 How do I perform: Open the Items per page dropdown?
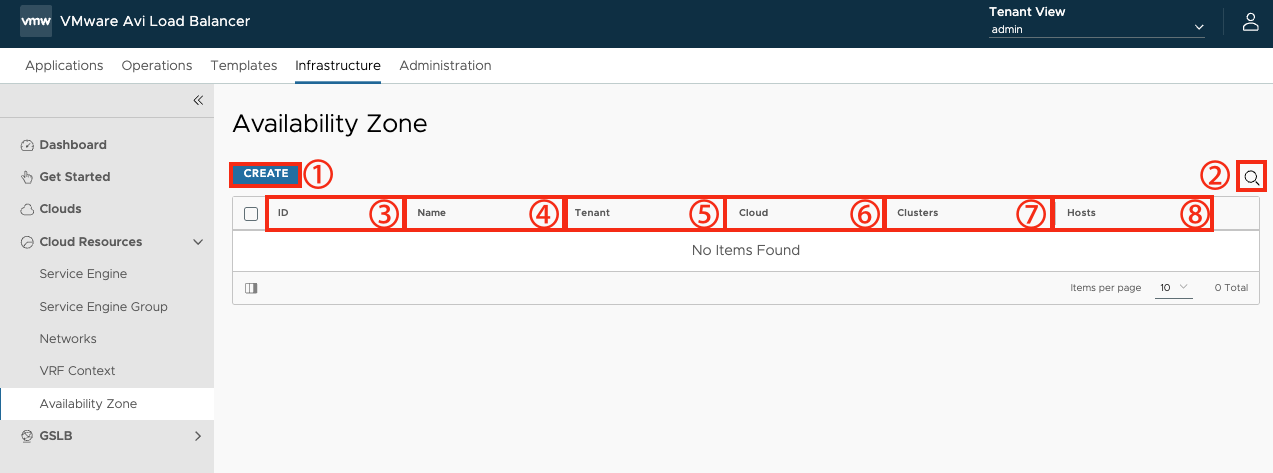pyautogui.click(x=1174, y=288)
